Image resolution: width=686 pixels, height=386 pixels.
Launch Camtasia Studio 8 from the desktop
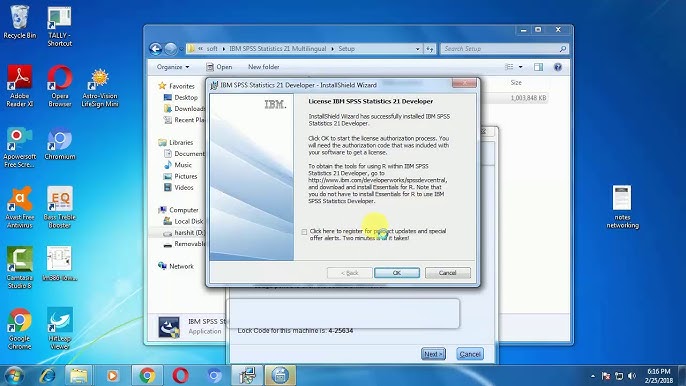[20, 267]
